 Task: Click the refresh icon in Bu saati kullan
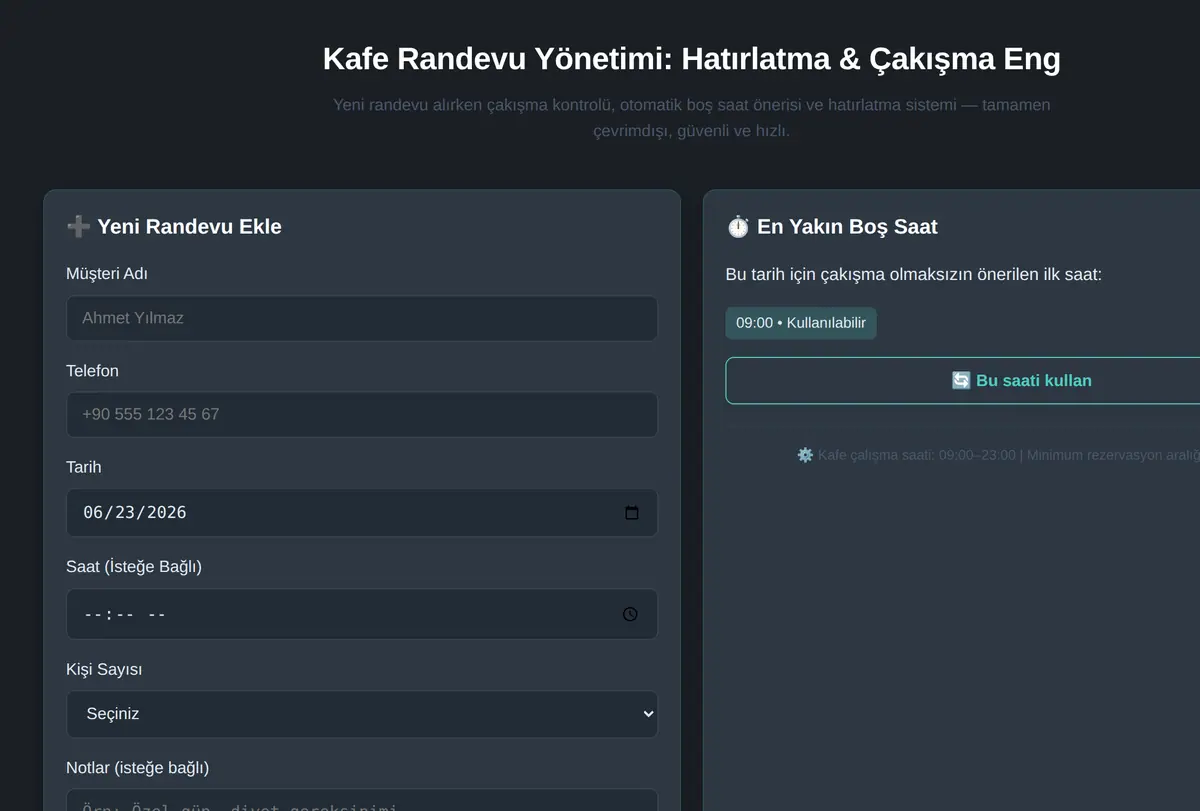(x=961, y=381)
